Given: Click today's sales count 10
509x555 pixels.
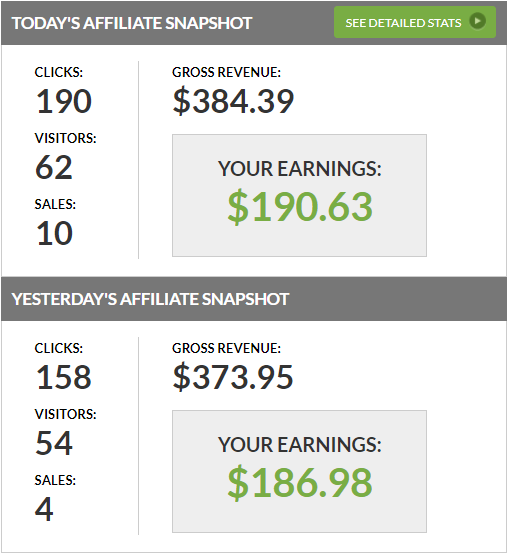Looking at the screenshot, I should (x=55, y=233).
